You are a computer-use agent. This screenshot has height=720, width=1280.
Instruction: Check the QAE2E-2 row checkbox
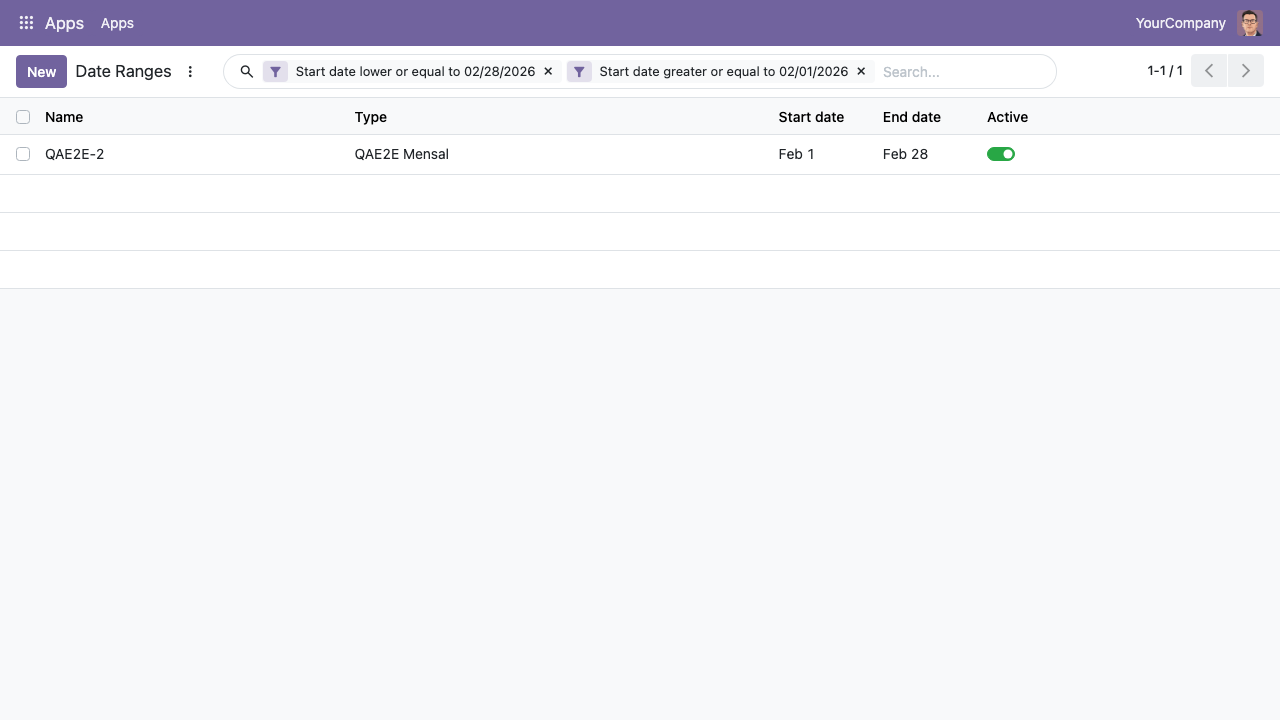23,154
